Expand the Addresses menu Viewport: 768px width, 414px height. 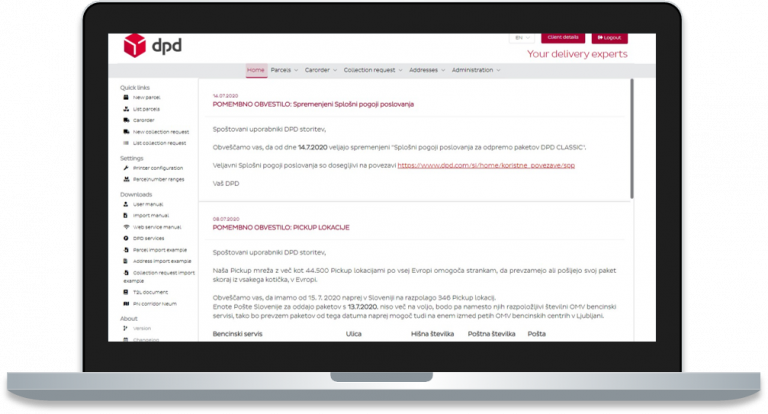(427, 70)
